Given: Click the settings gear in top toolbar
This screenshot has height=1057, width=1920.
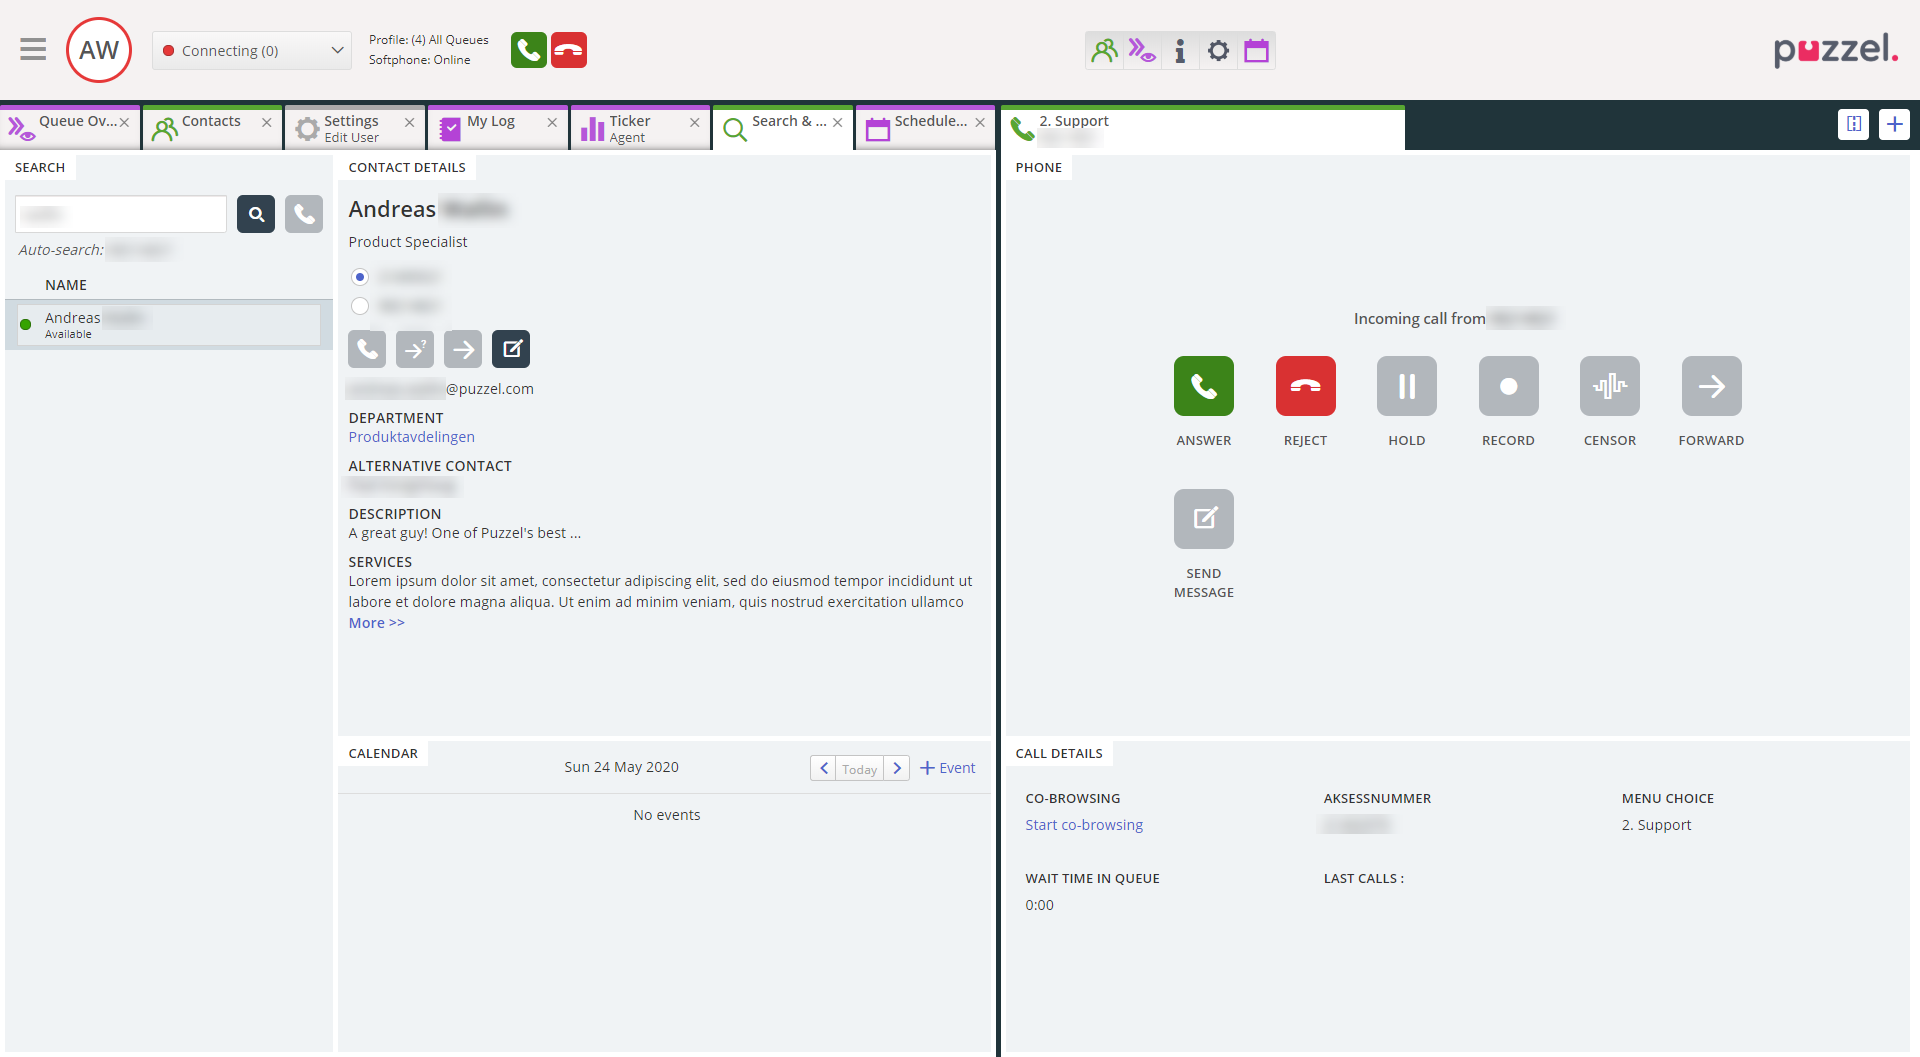Looking at the screenshot, I should (x=1217, y=51).
